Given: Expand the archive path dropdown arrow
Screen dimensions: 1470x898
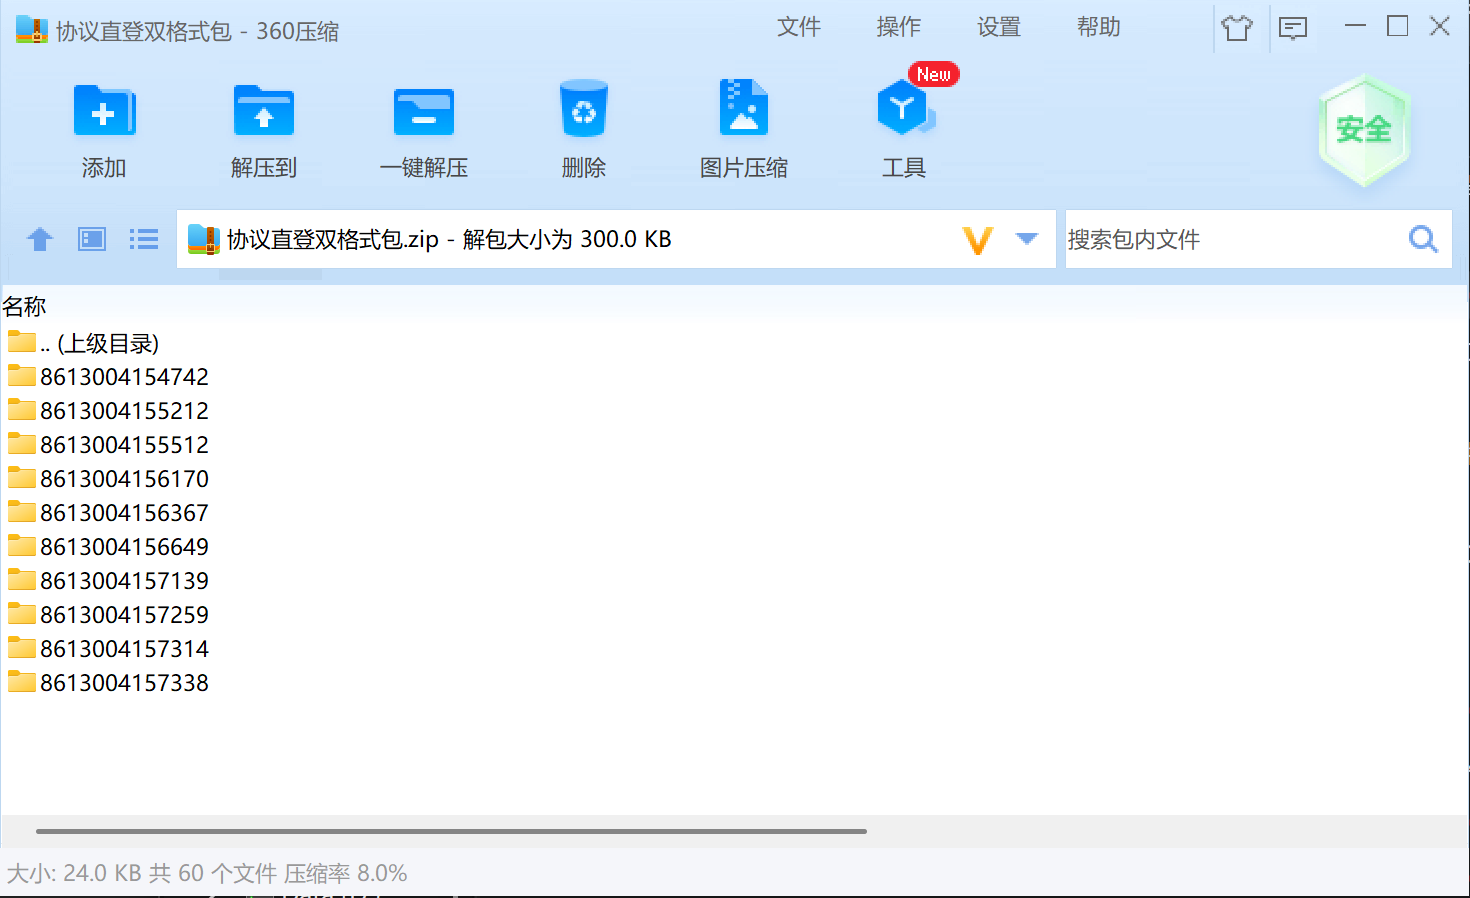Looking at the screenshot, I should click(1026, 239).
